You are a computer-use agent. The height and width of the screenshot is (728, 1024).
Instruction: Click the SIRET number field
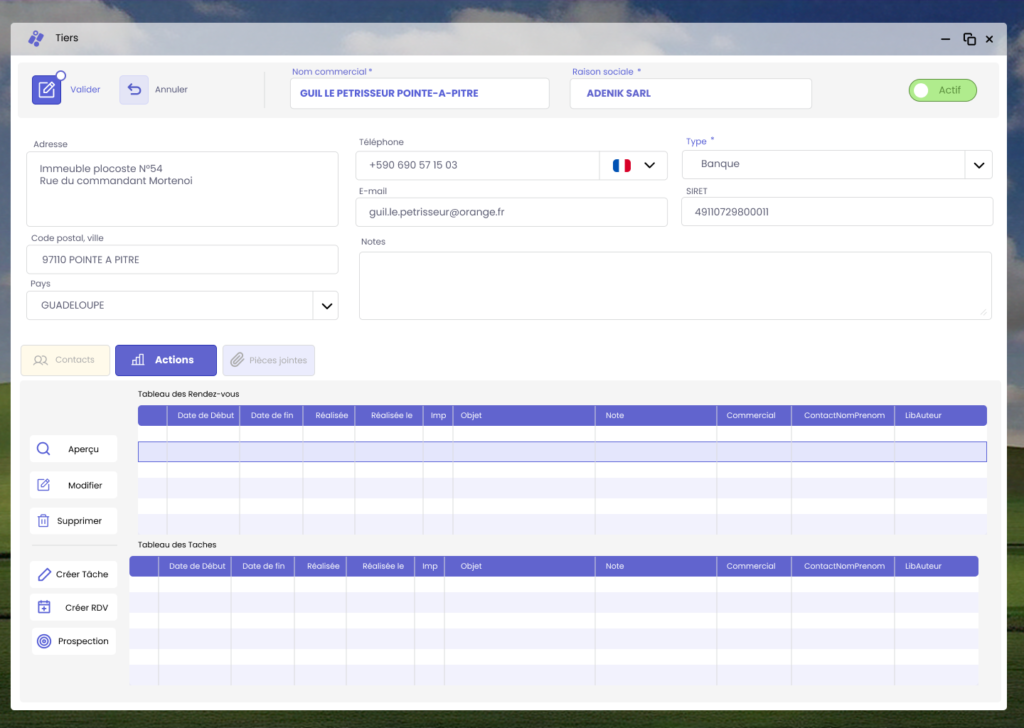[836, 212]
